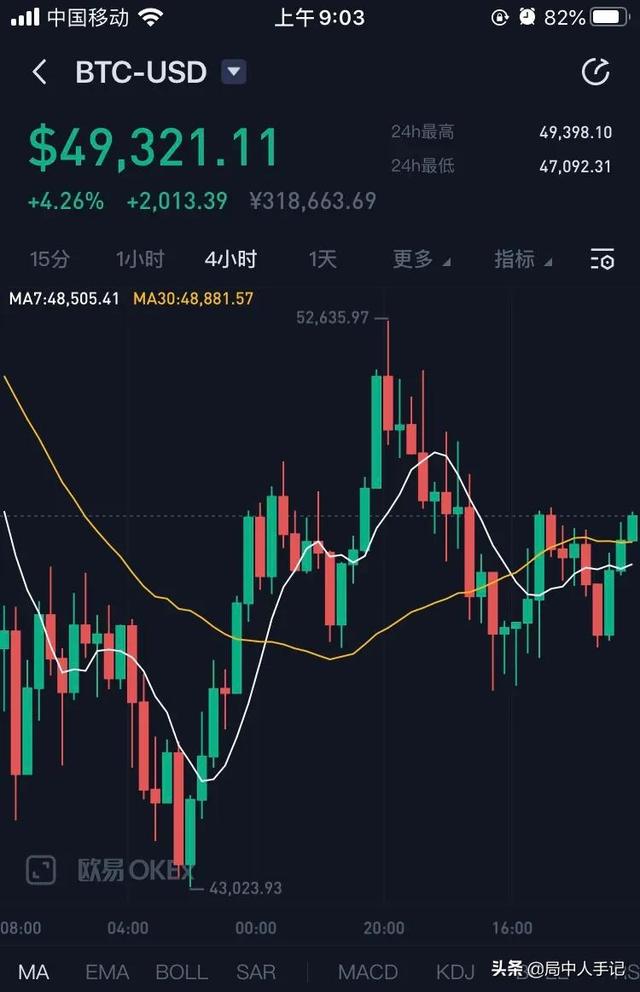Show the KDJ sub-indicator
This screenshot has height=992, width=640.
457,971
